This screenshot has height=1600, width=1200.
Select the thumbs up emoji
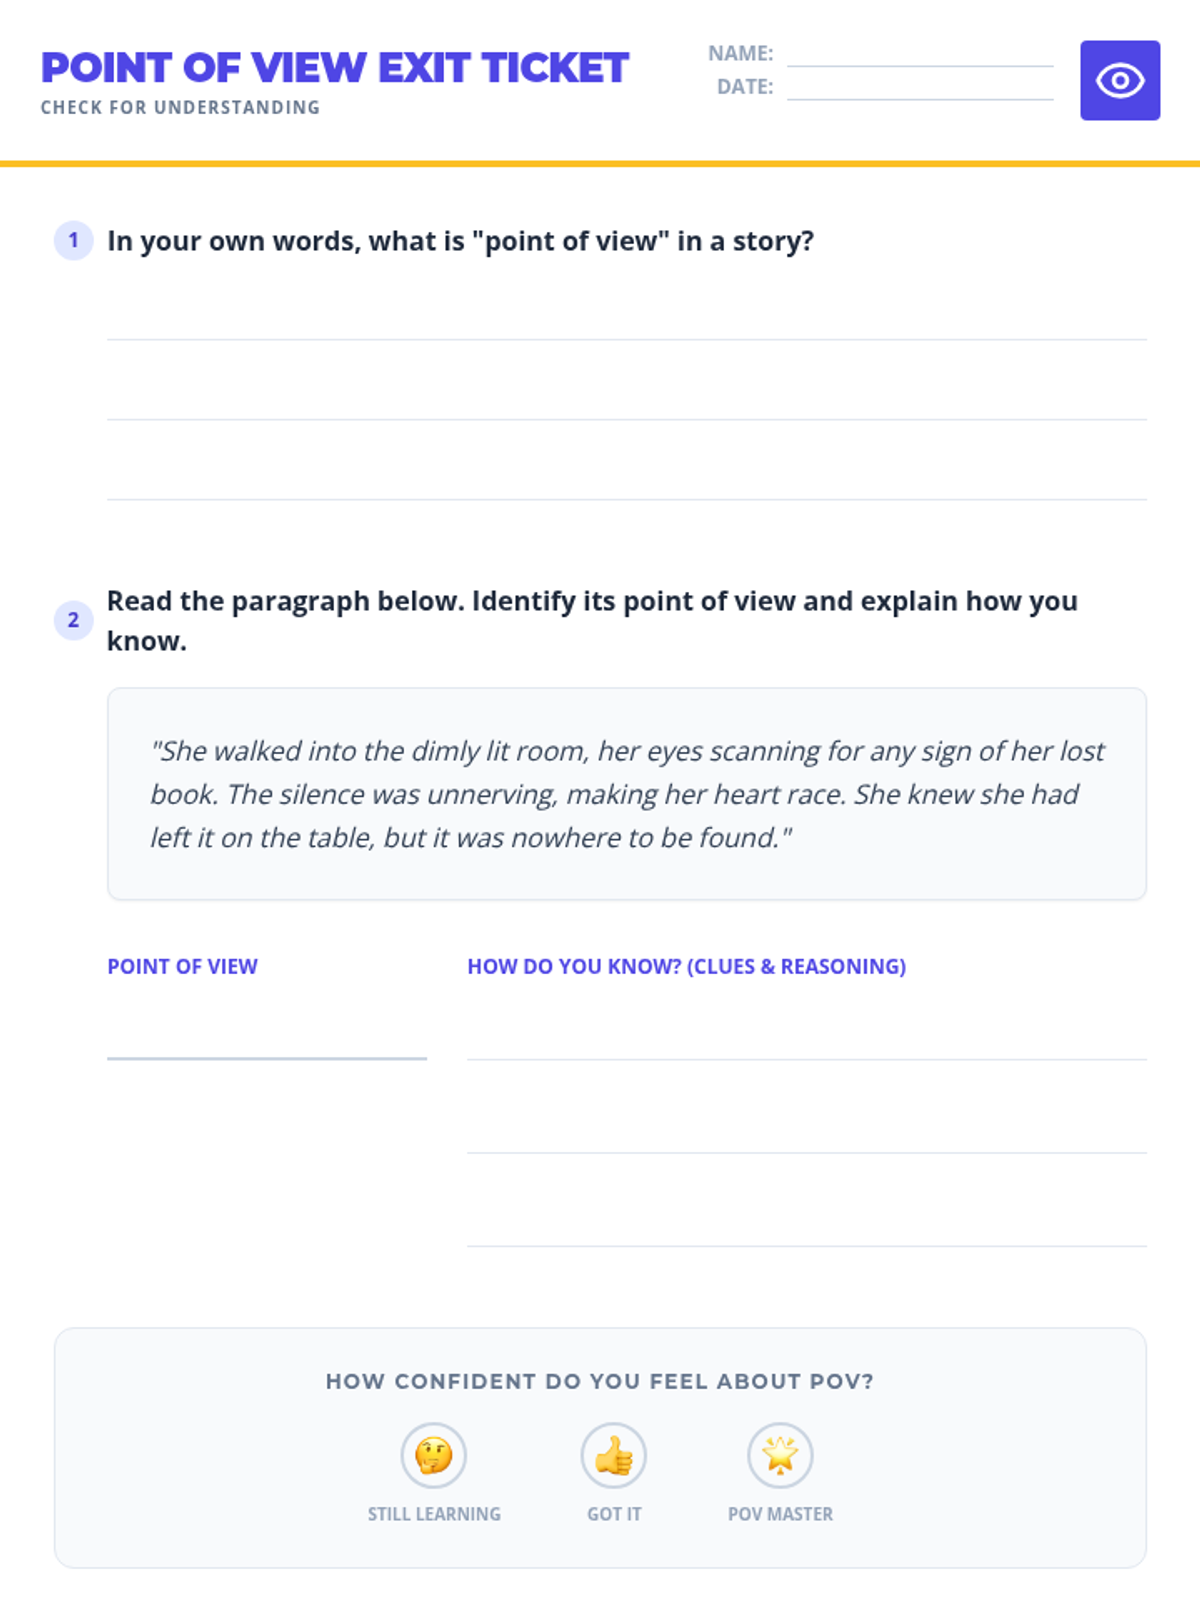tap(613, 1455)
